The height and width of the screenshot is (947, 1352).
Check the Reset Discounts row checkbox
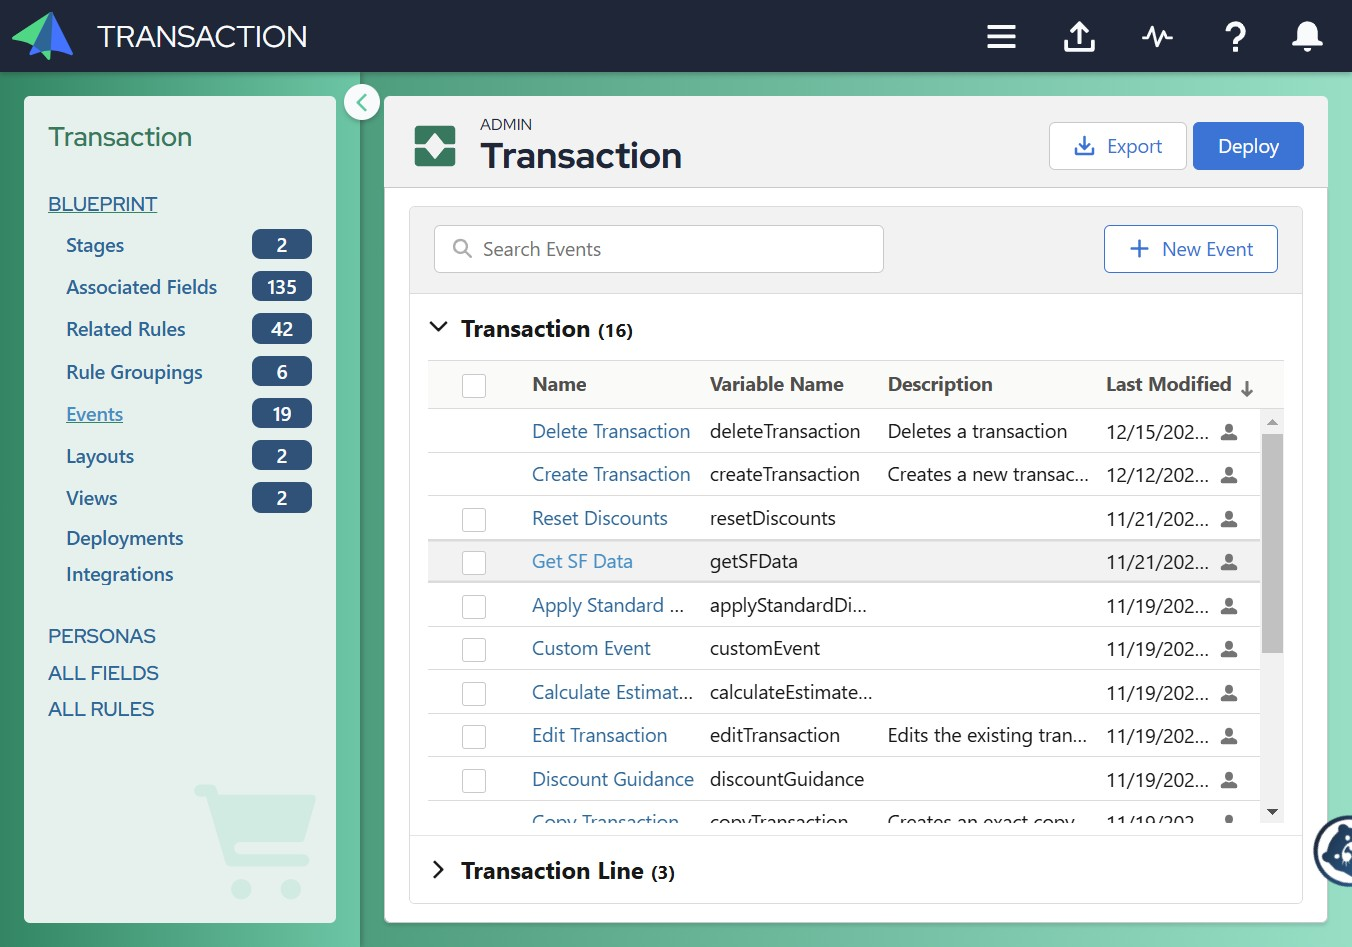coord(474,520)
